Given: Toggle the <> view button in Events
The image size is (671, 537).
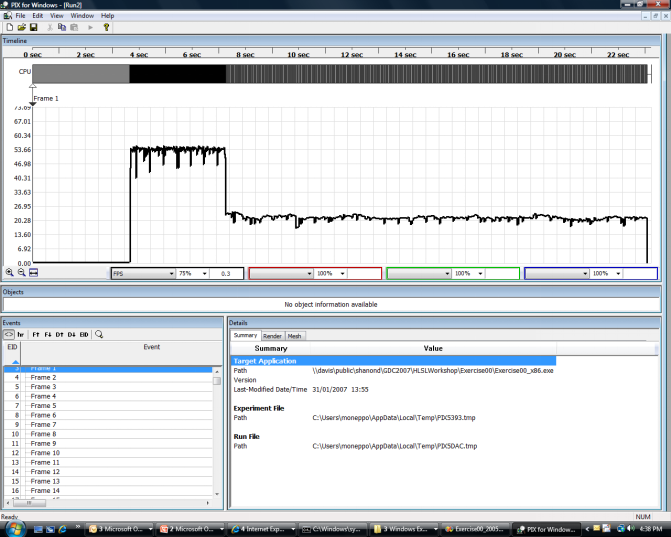Looking at the screenshot, I should [x=9, y=334].
